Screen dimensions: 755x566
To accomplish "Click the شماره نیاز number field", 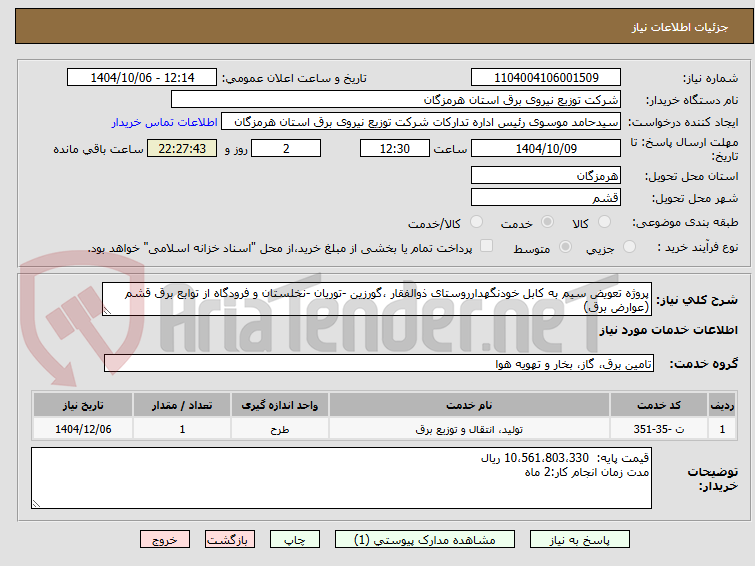I will [546, 78].
